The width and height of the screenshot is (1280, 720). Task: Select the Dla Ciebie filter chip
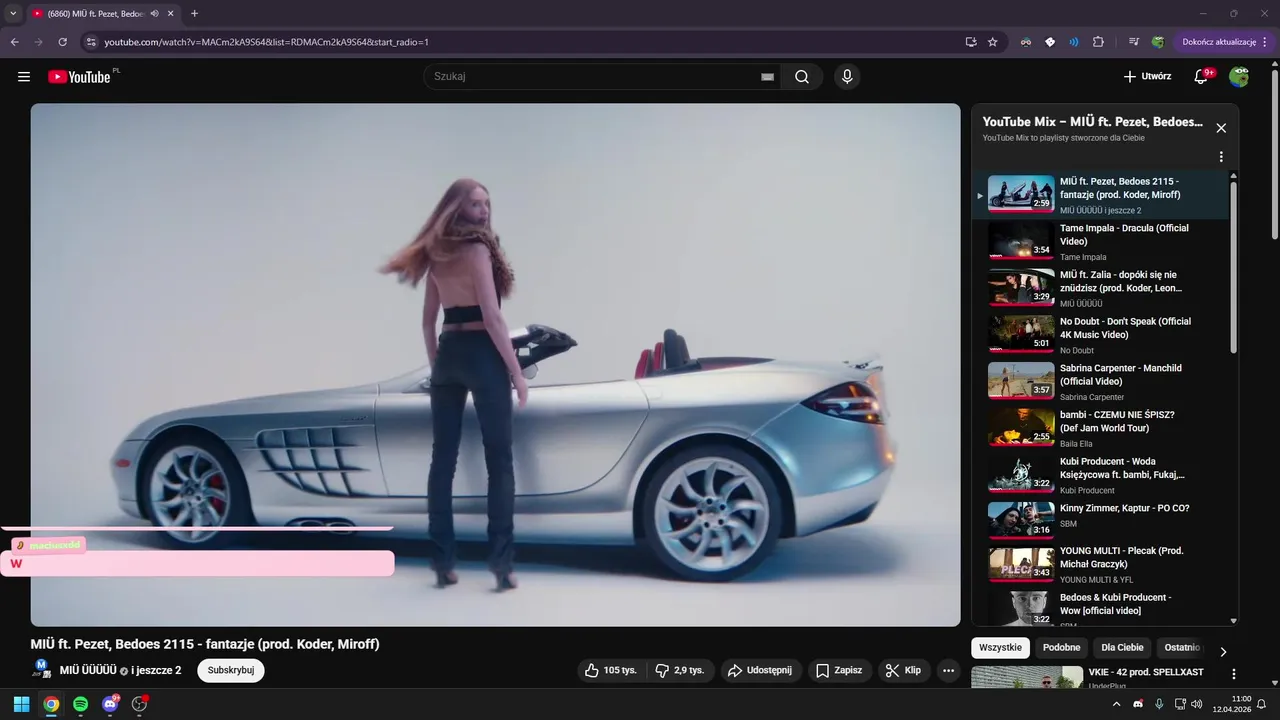point(1122,647)
